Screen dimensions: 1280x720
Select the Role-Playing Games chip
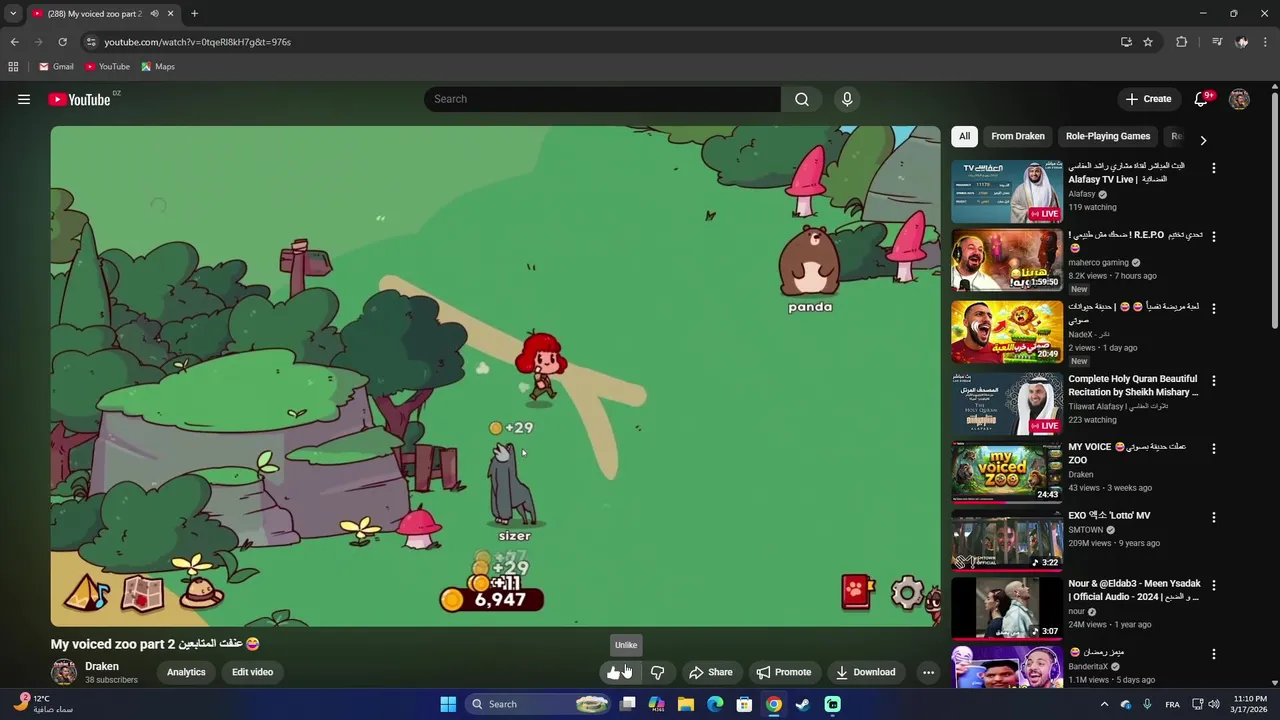[1108, 136]
